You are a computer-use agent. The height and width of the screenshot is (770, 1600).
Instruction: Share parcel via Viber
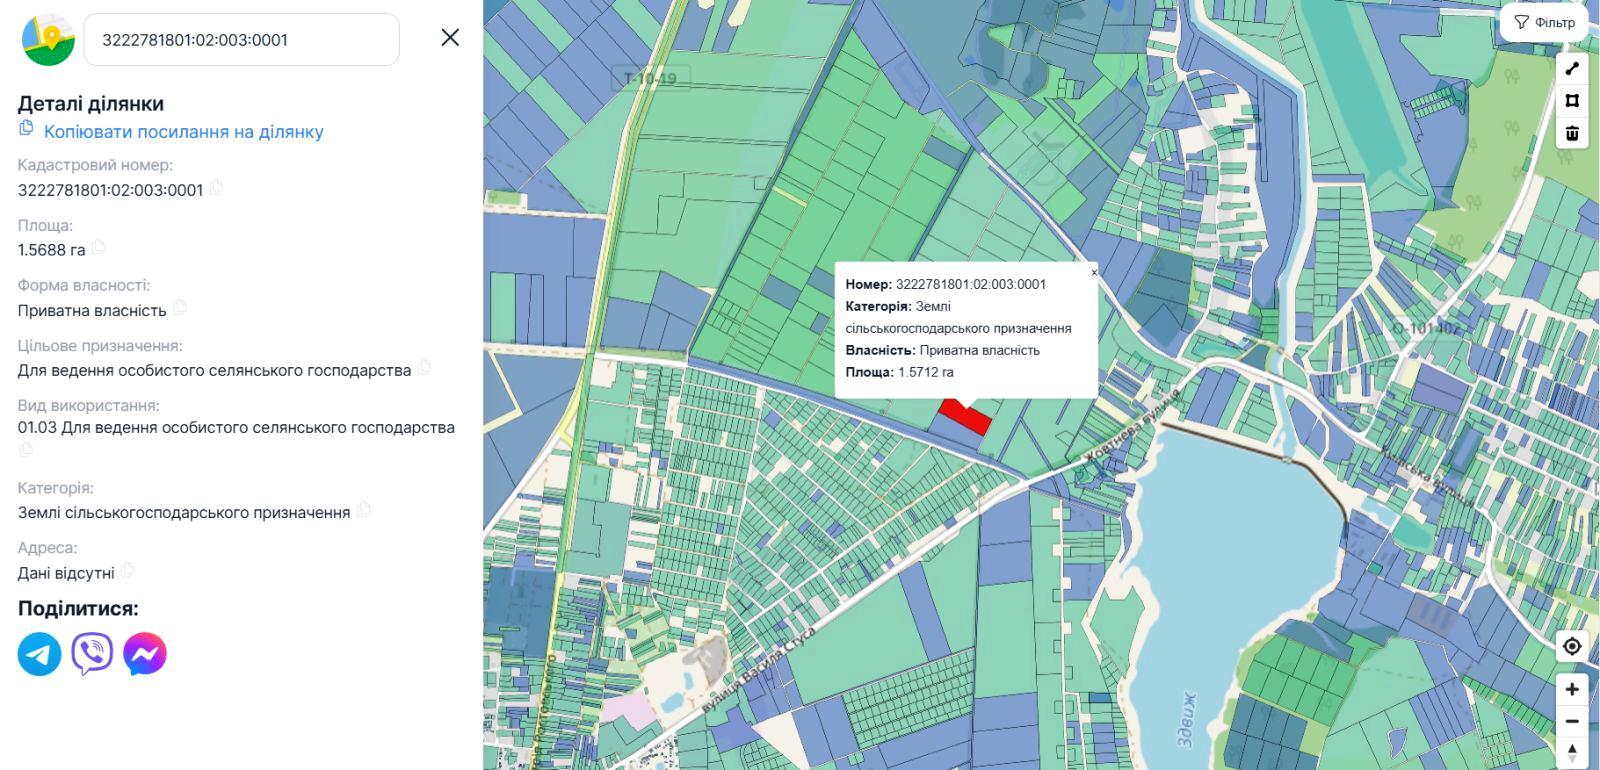point(92,654)
